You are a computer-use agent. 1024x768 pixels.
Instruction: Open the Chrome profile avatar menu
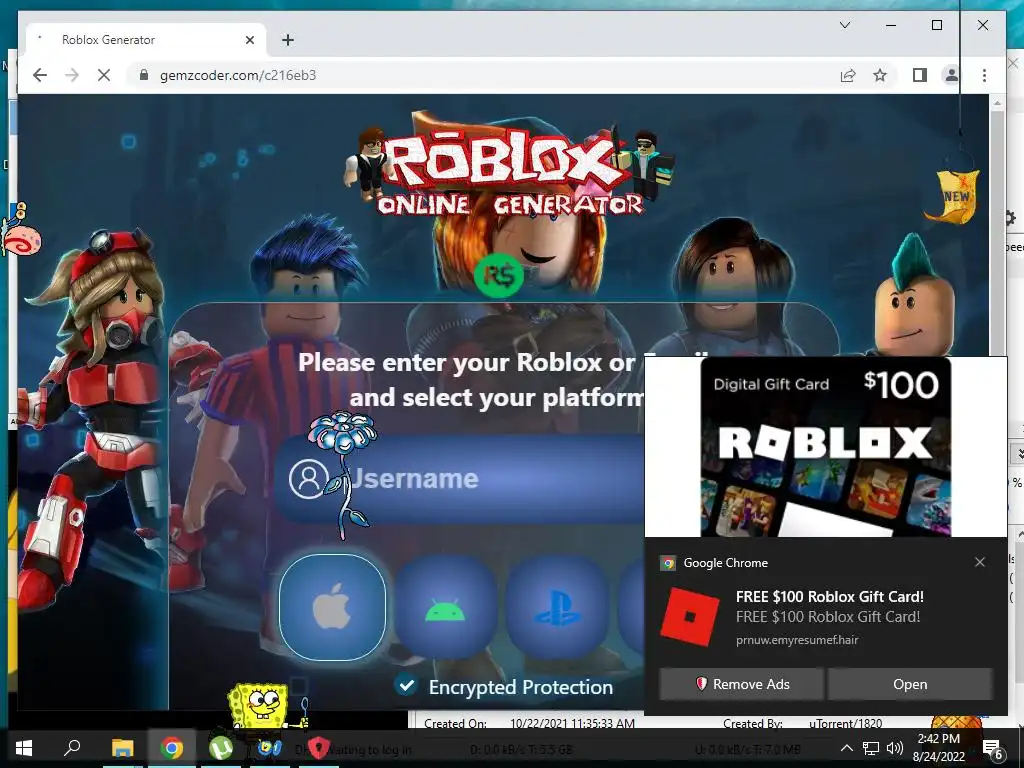tap(952, 75)
